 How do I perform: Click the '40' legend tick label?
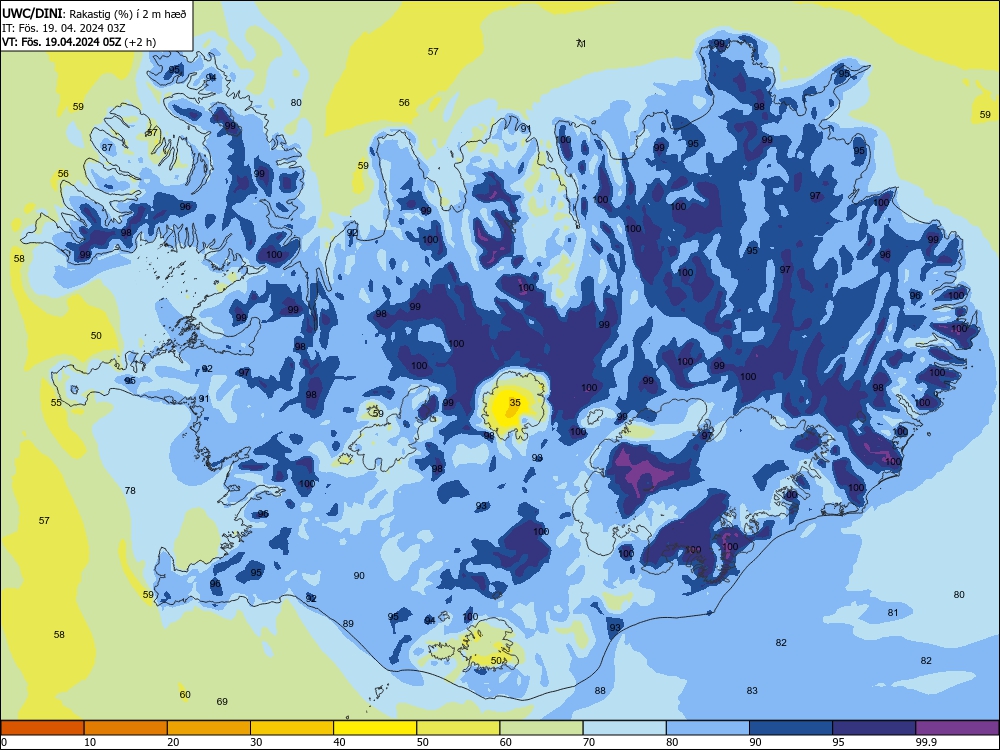[x=339, y=742]
